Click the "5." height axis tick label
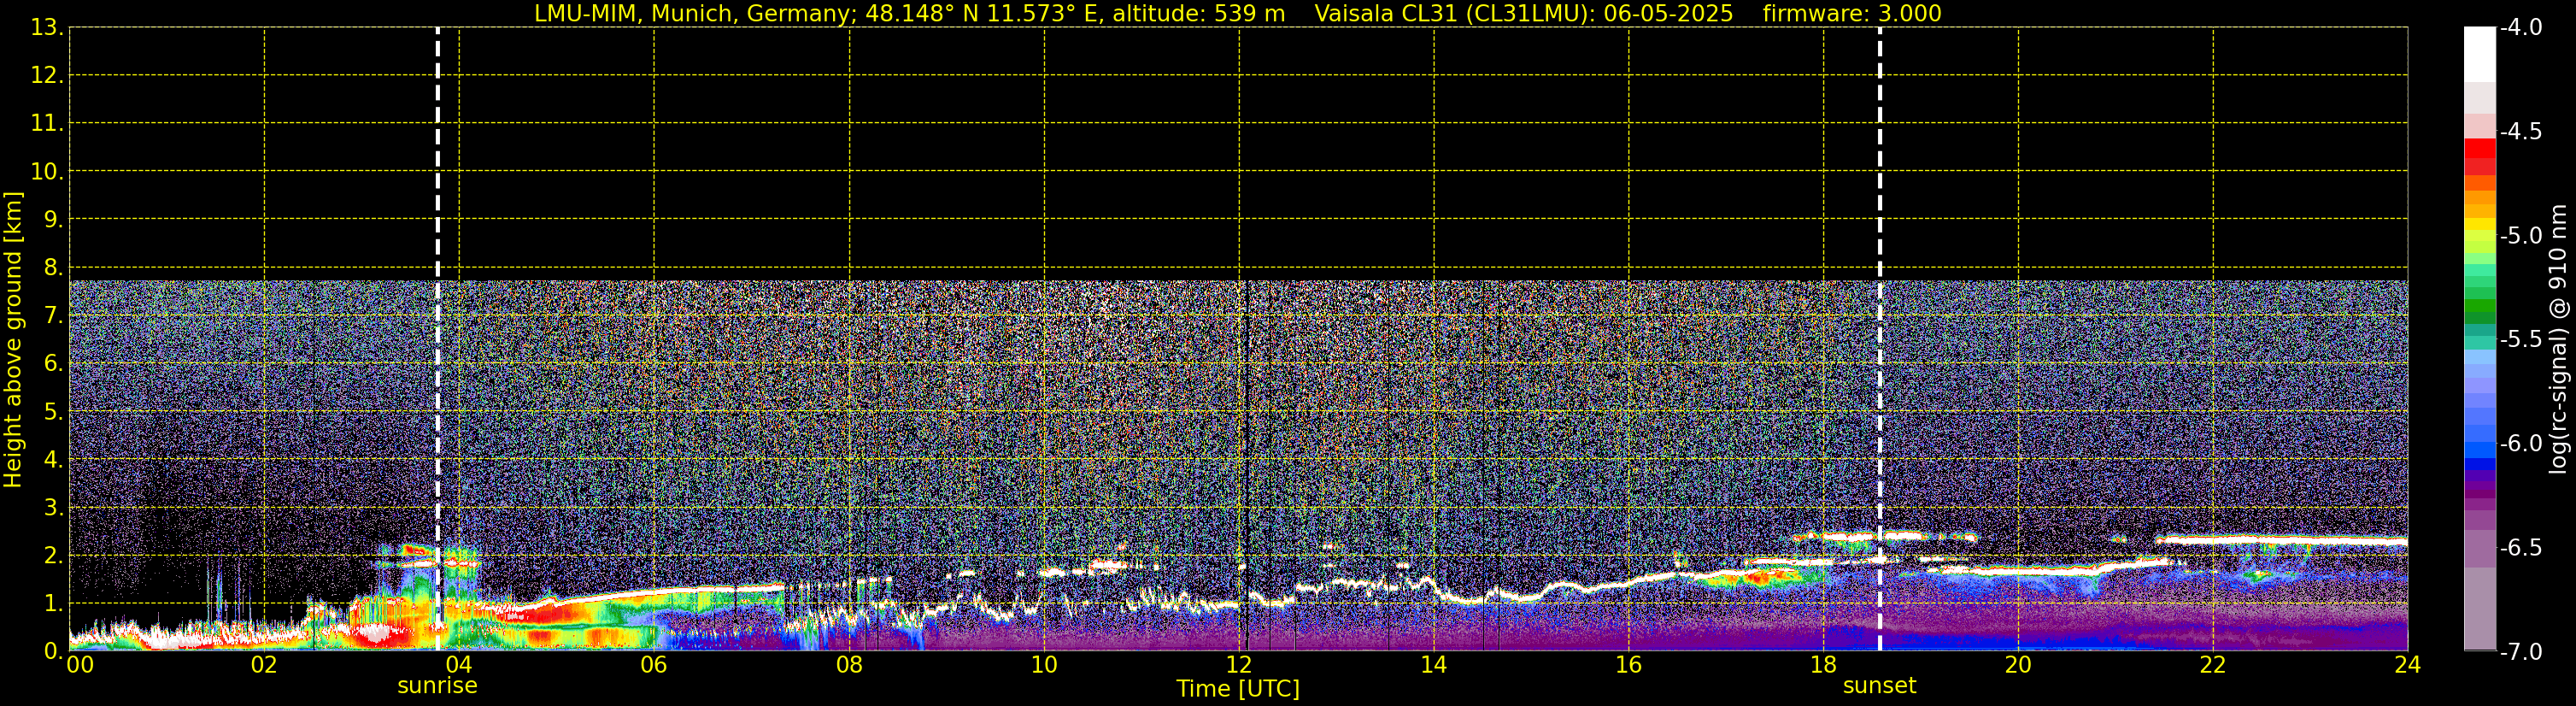The image size is (2576, 706). [x=53, y=412]
